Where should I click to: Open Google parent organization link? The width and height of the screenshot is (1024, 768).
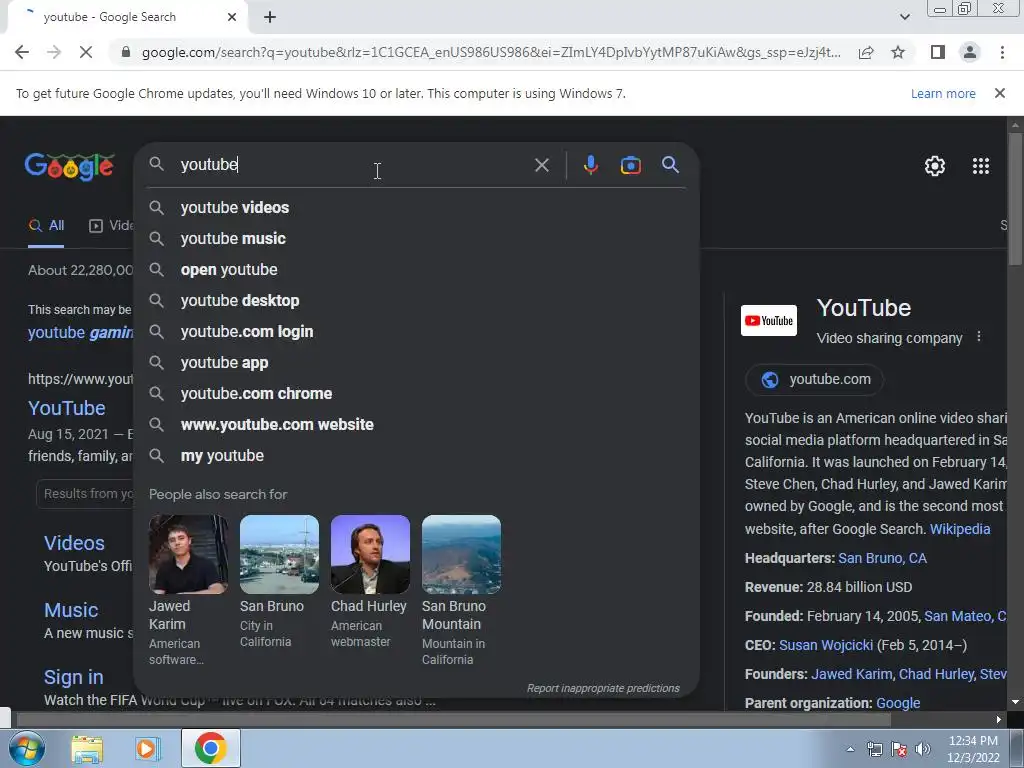pyautogui.click(x=898, y=703)
